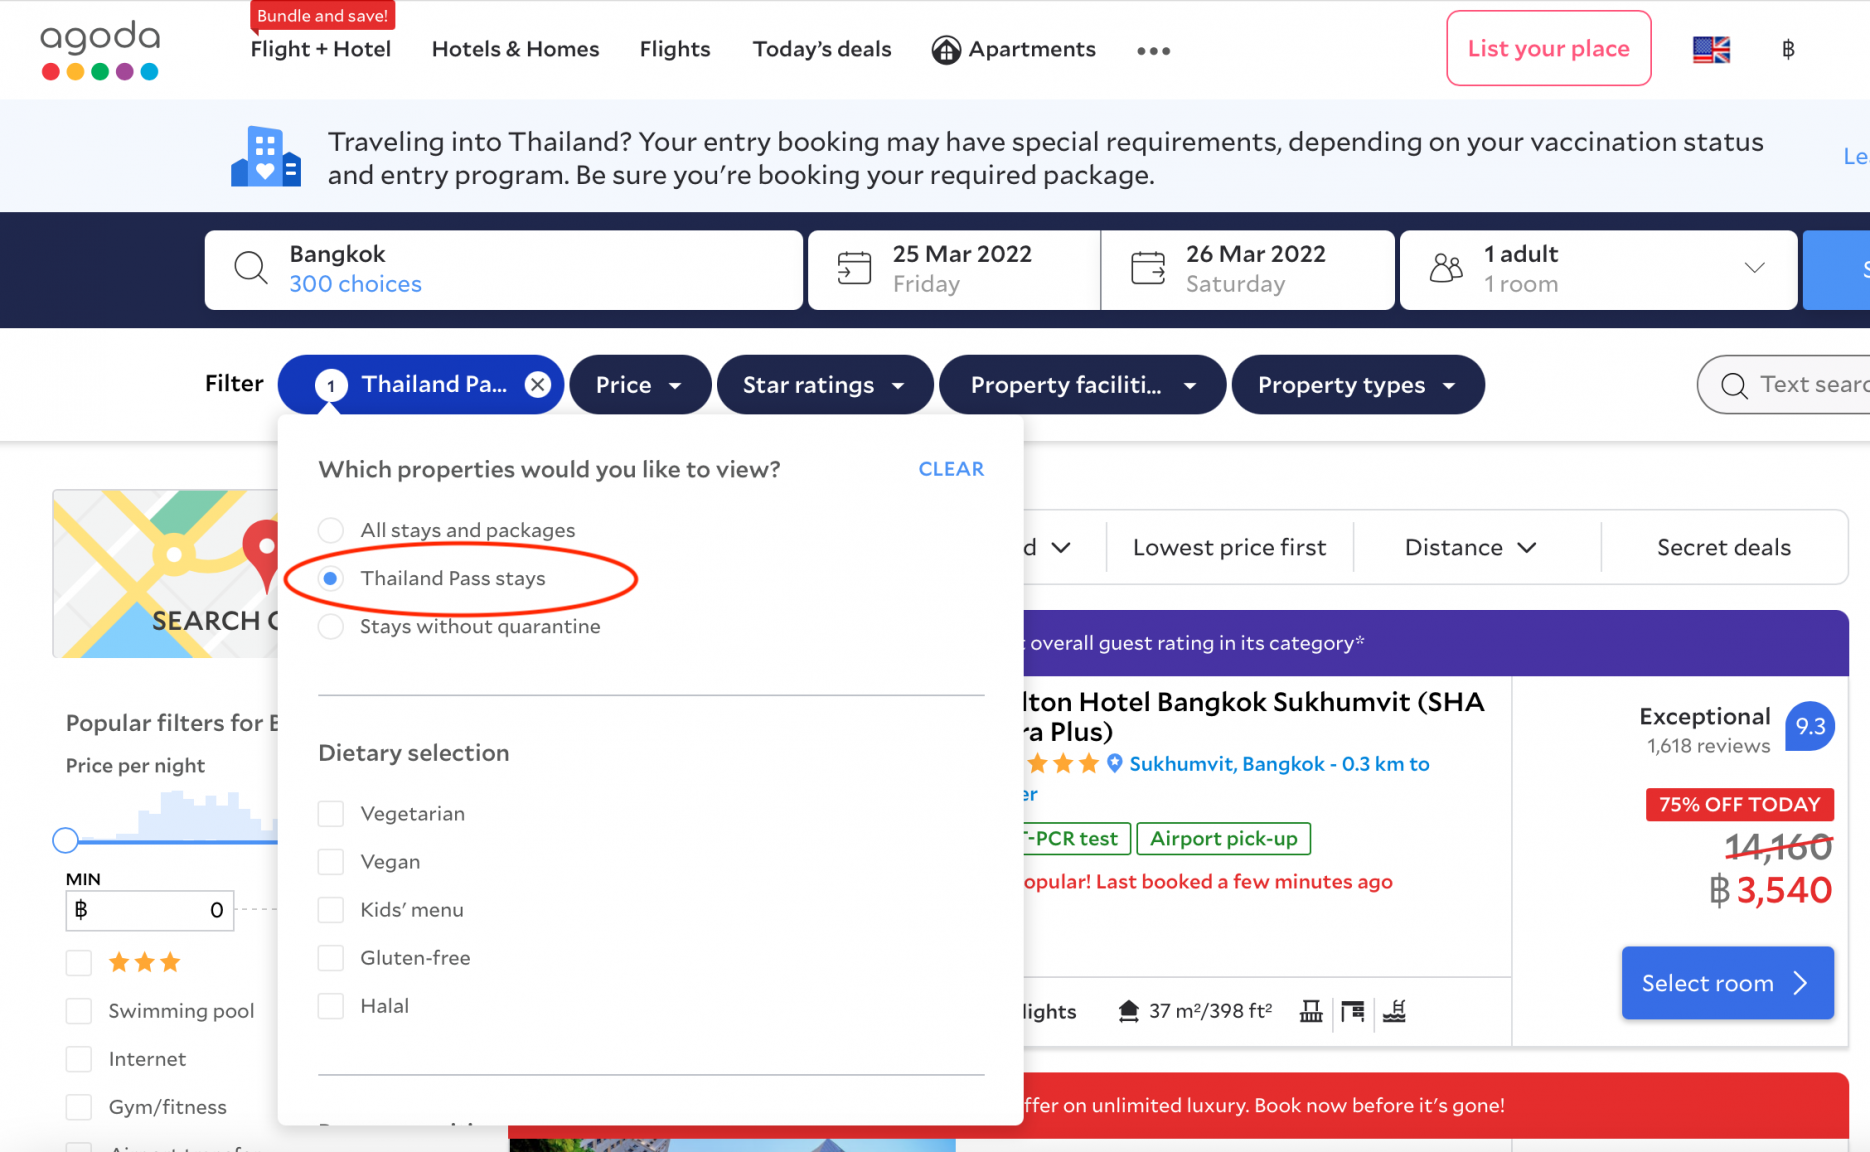Open the agoda logo home link

tap(100, 50)
